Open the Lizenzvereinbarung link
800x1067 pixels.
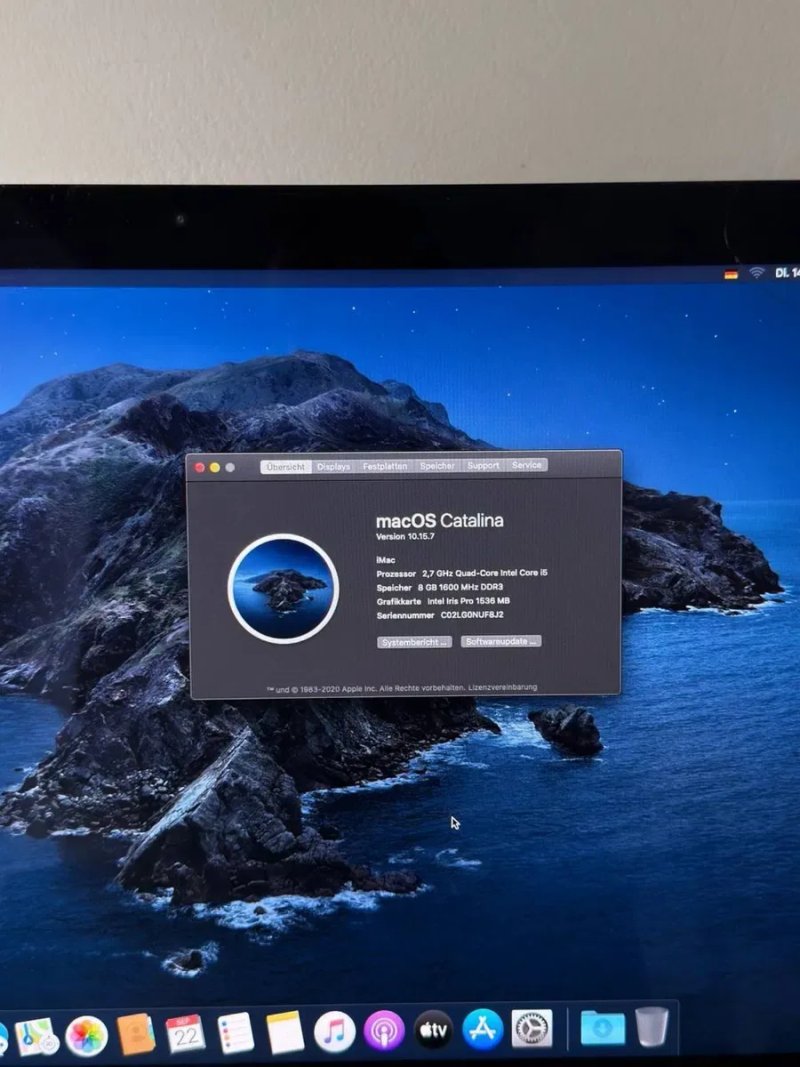(503, 687)
